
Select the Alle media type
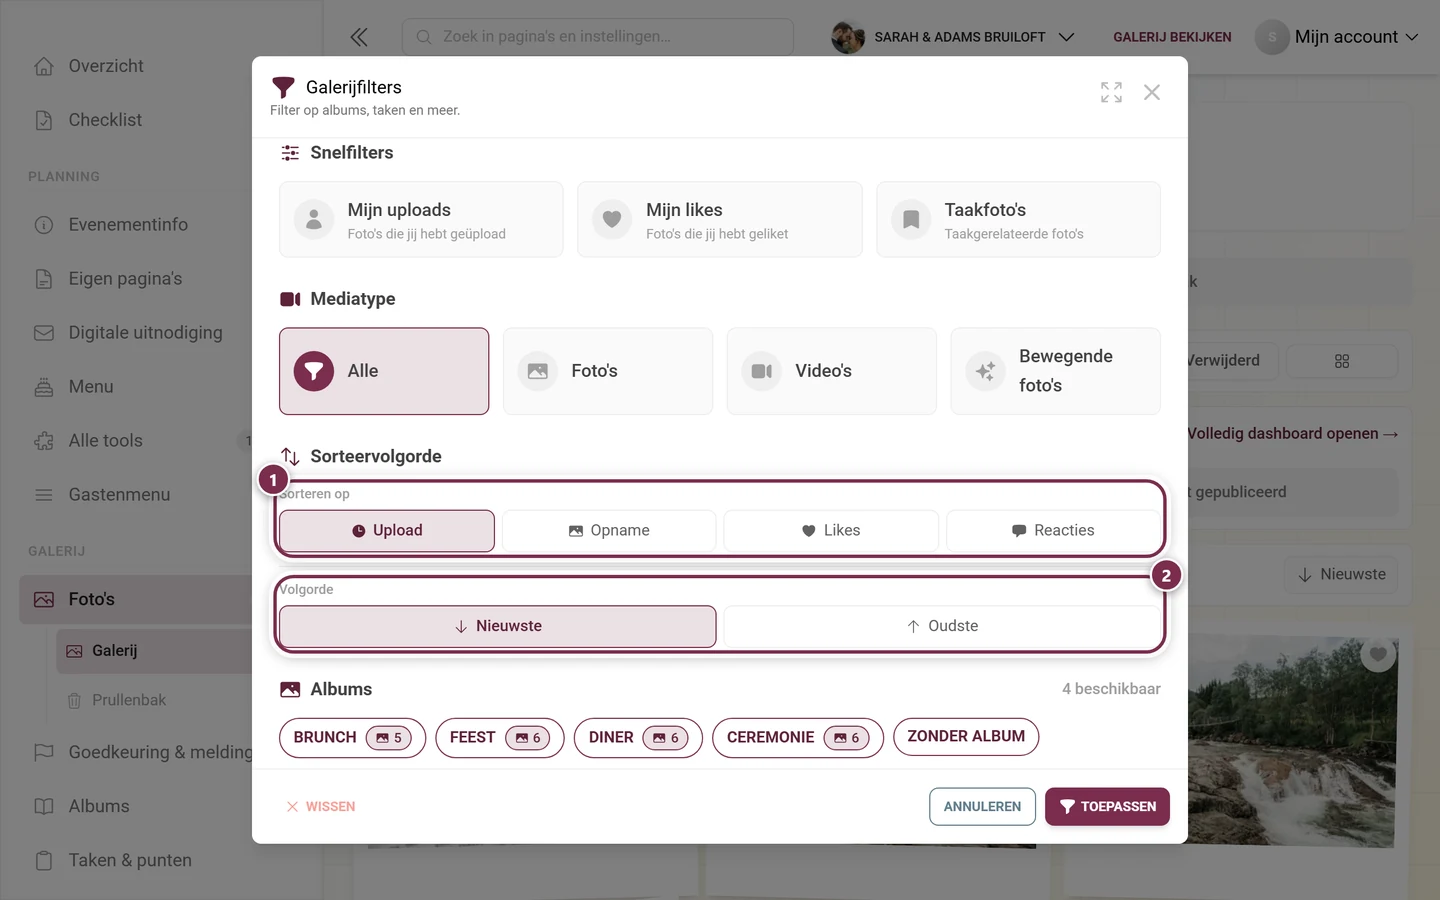[x=384, y=371]
